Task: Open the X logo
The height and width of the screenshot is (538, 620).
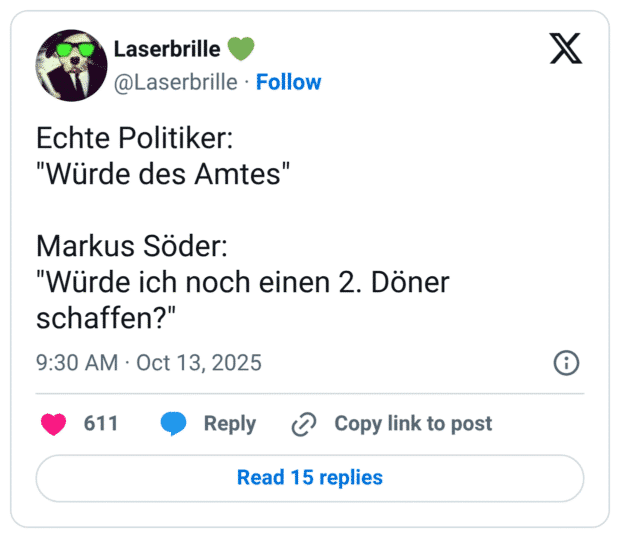Action: point(565,49)
